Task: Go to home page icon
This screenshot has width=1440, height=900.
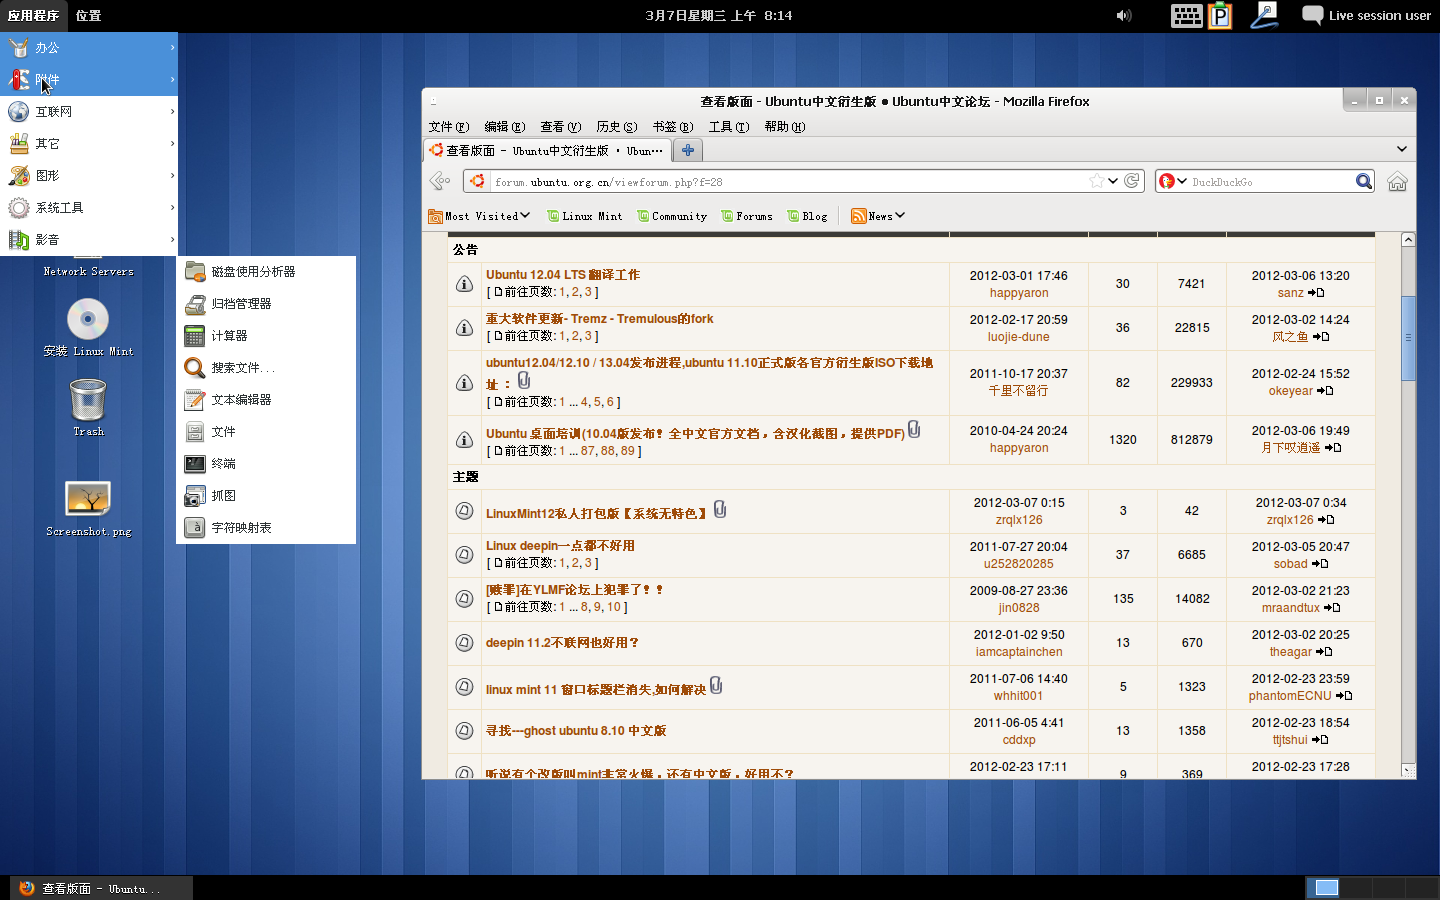Action: (x=1397, y=181)
